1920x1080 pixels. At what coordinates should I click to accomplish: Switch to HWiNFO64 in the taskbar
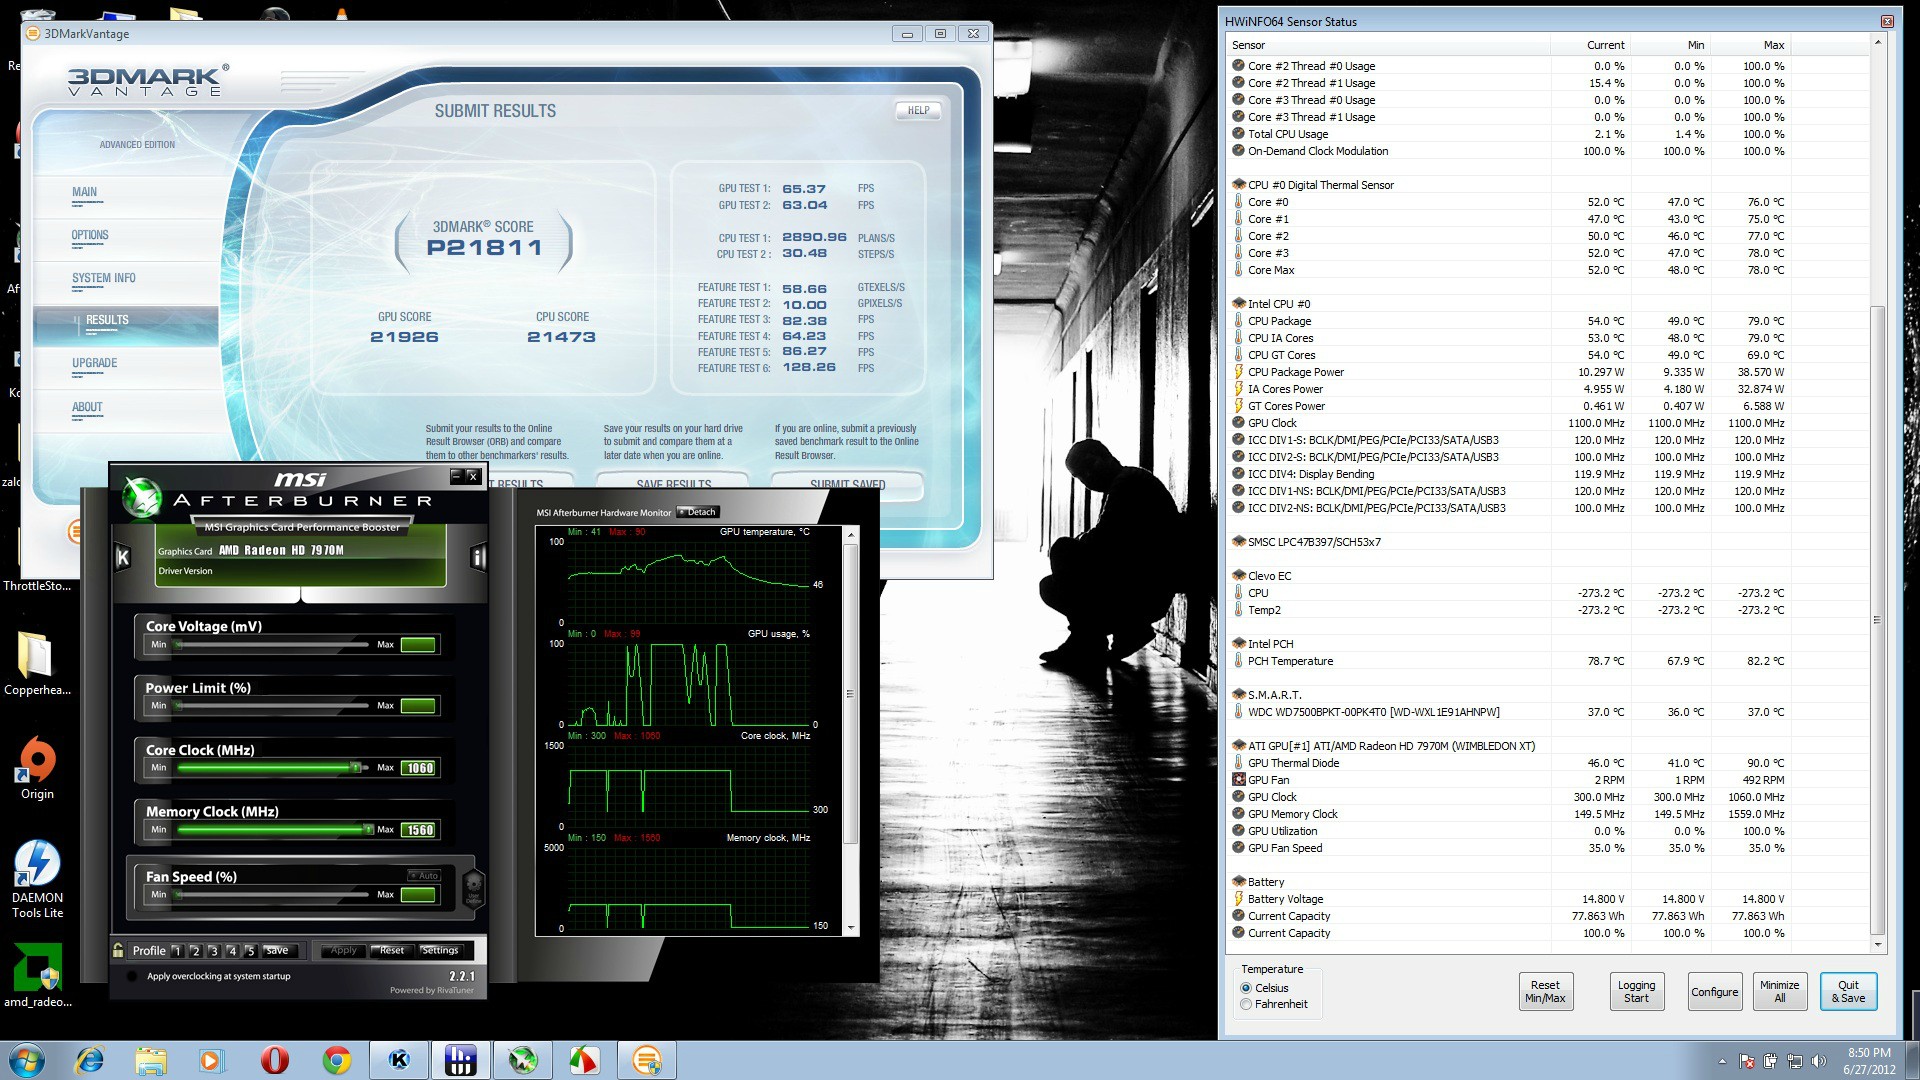(x=461, y=1060)
